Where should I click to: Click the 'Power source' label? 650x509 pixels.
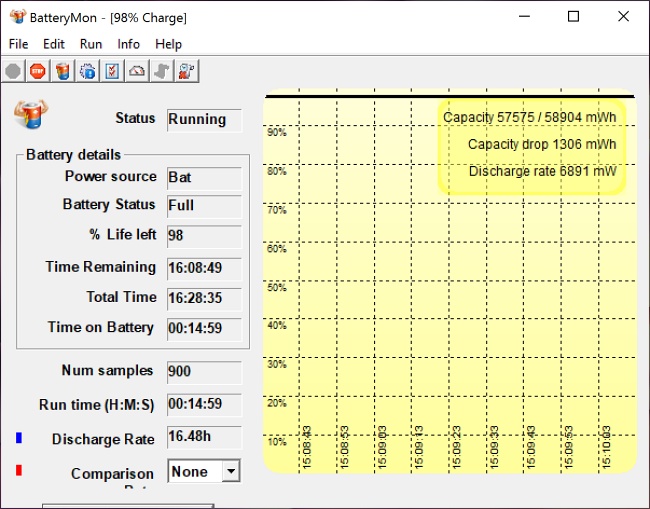[x=111, y=176]
